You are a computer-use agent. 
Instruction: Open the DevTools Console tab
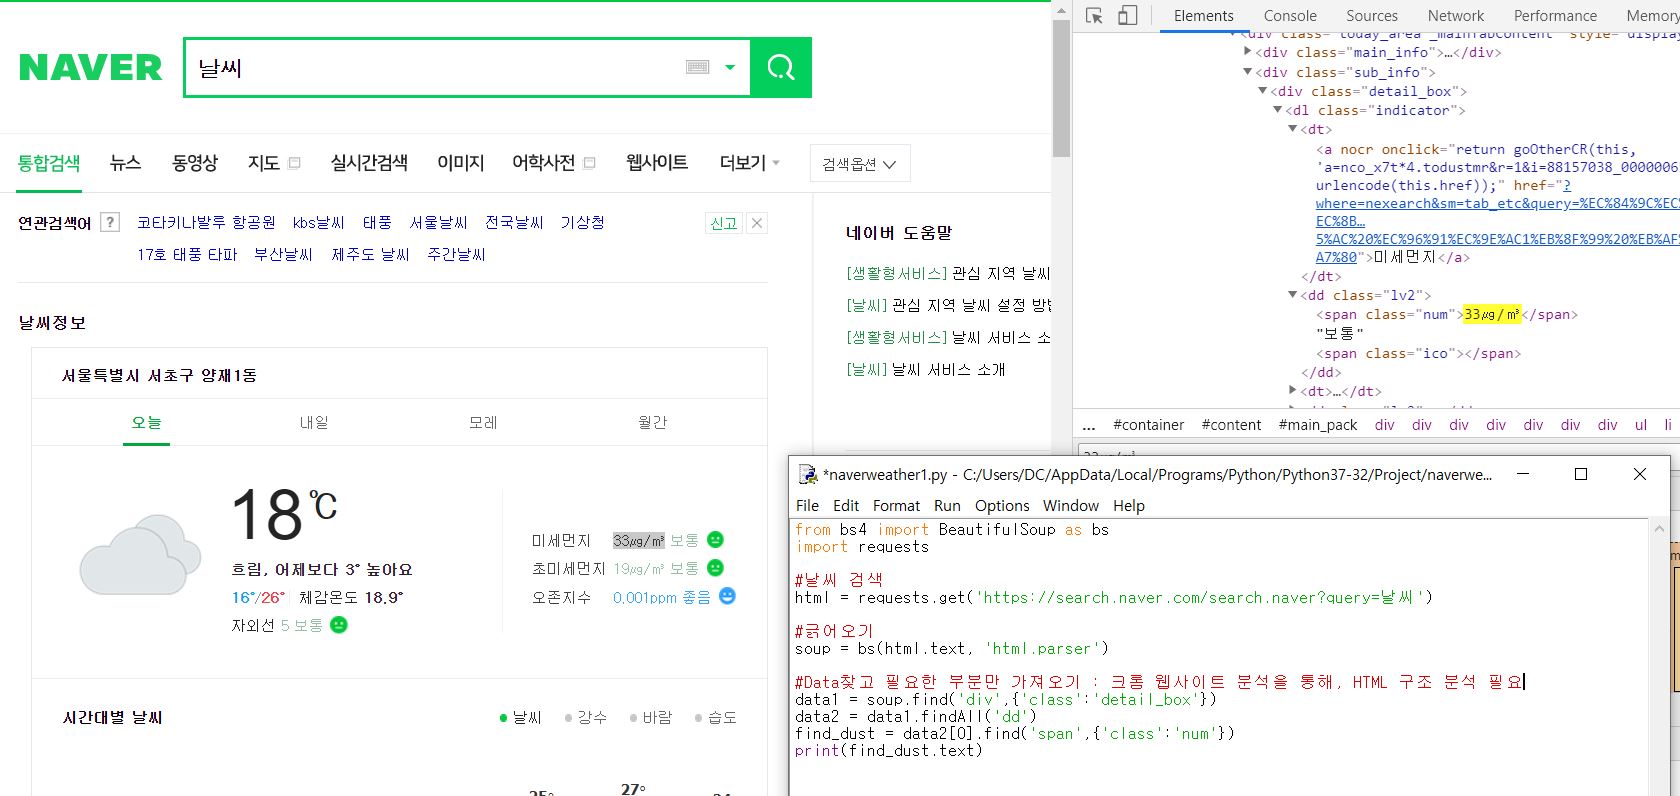tap(1289, 15)
